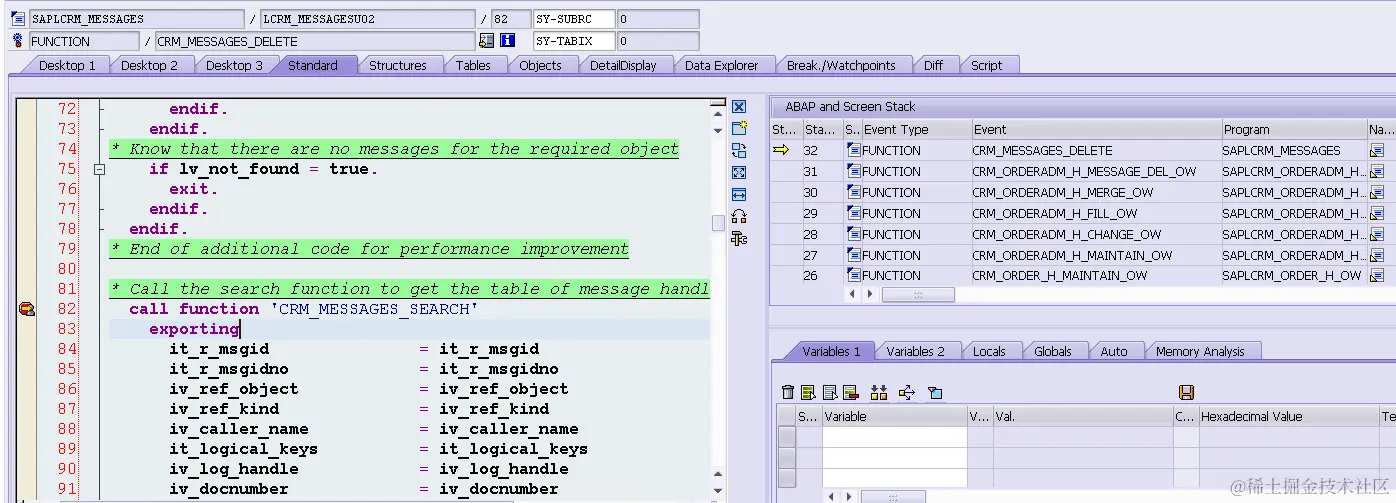The image size is (1396, 503).
Task: Close the source code tool with X icon
Action: tap(739, 107)
